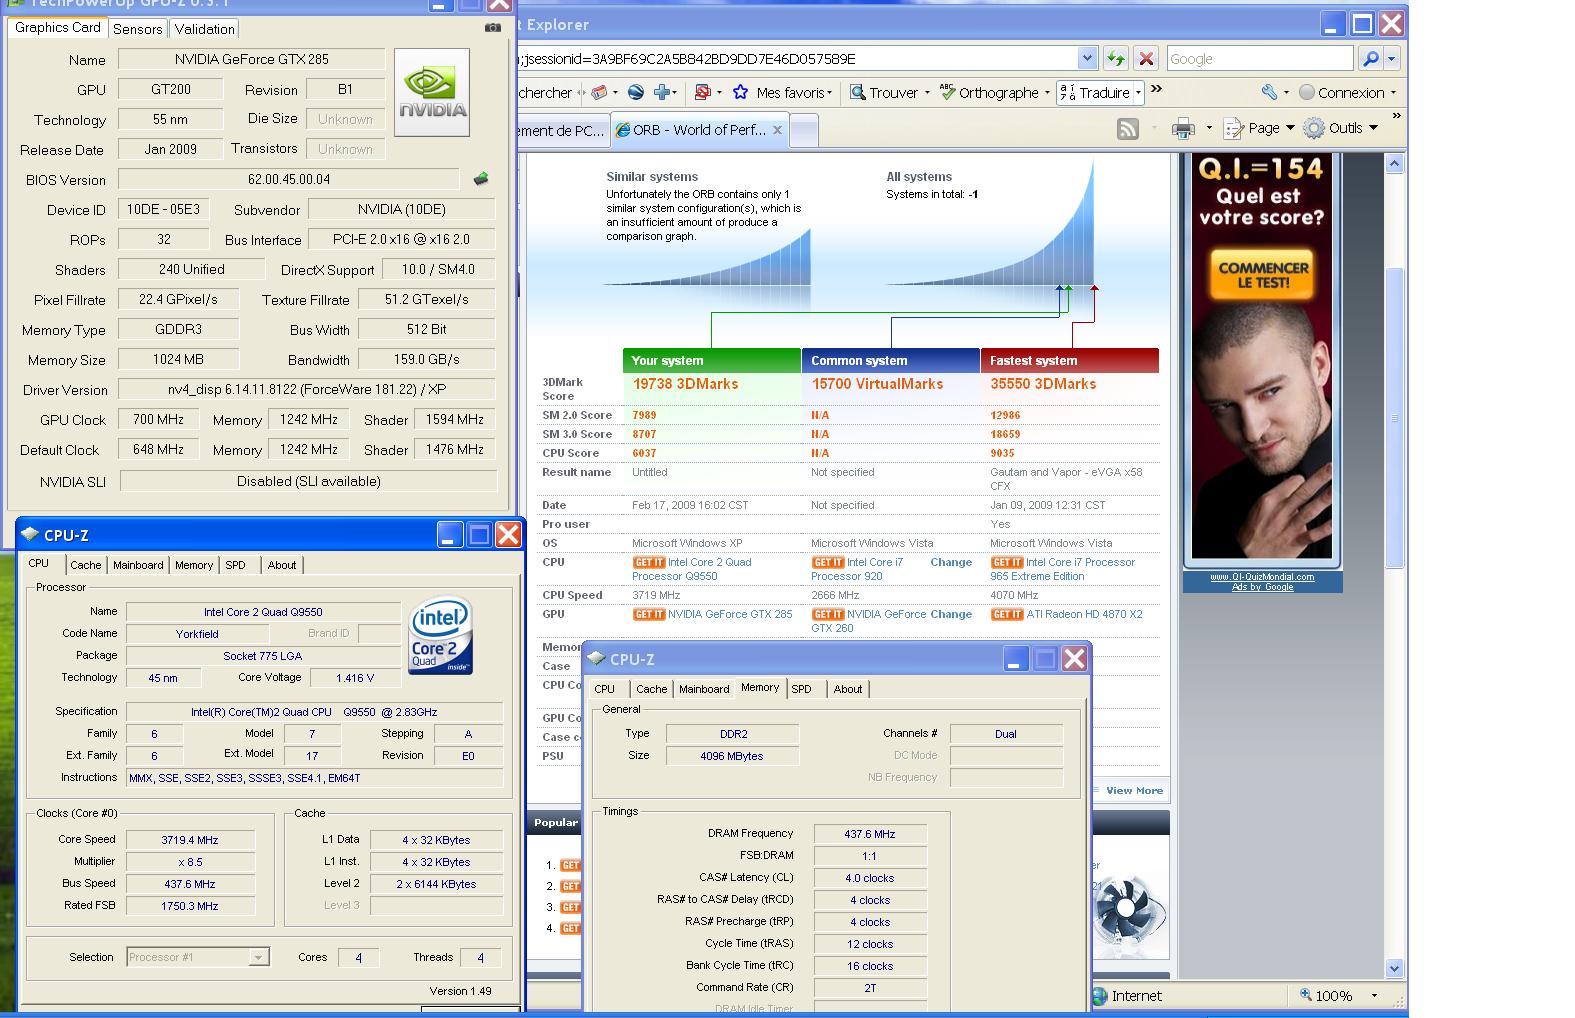Click the Ads by Google link
The width and height of the screenshot is (1575, 1018).
(x=1262, y=587)
